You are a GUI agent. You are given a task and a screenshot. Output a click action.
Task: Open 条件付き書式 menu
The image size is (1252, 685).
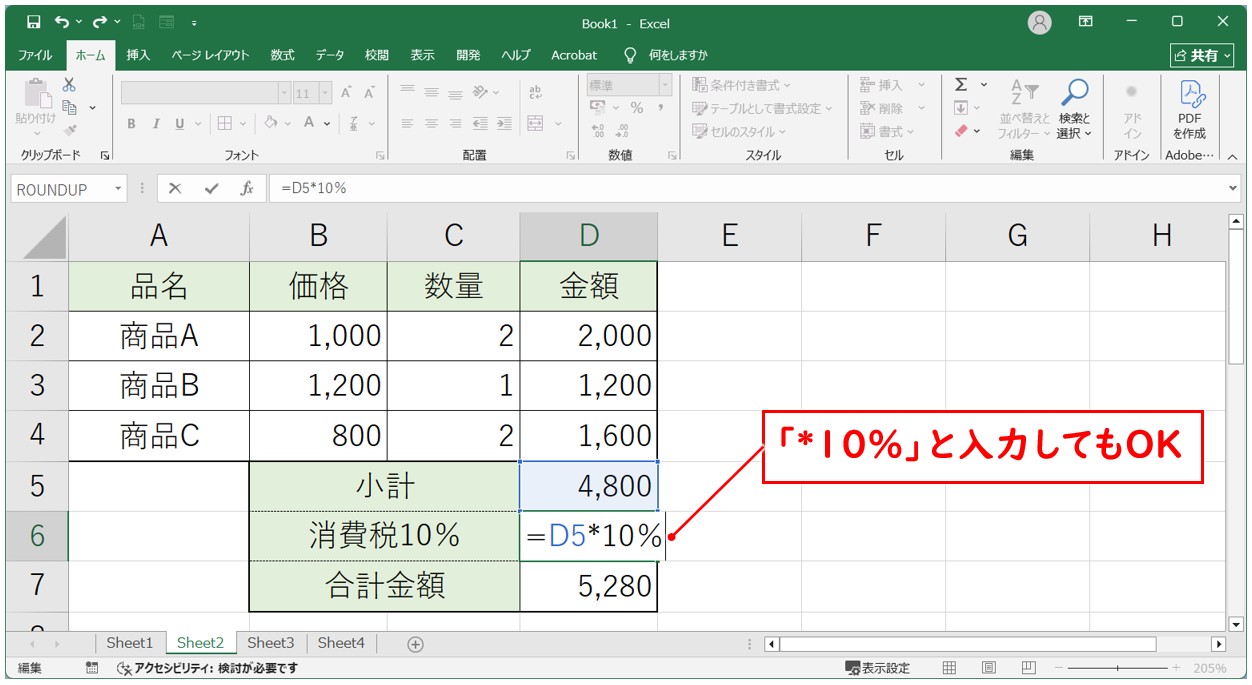742,85
